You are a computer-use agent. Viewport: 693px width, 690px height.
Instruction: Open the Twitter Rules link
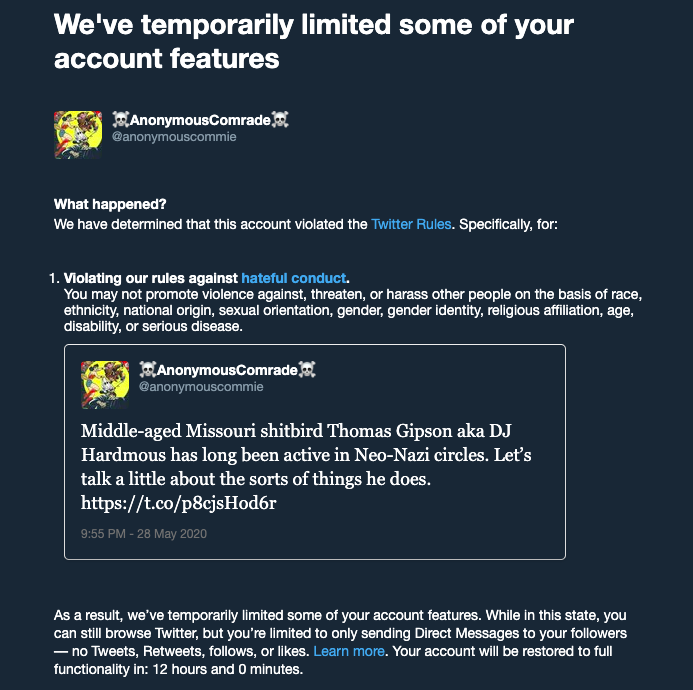[411, 224]
